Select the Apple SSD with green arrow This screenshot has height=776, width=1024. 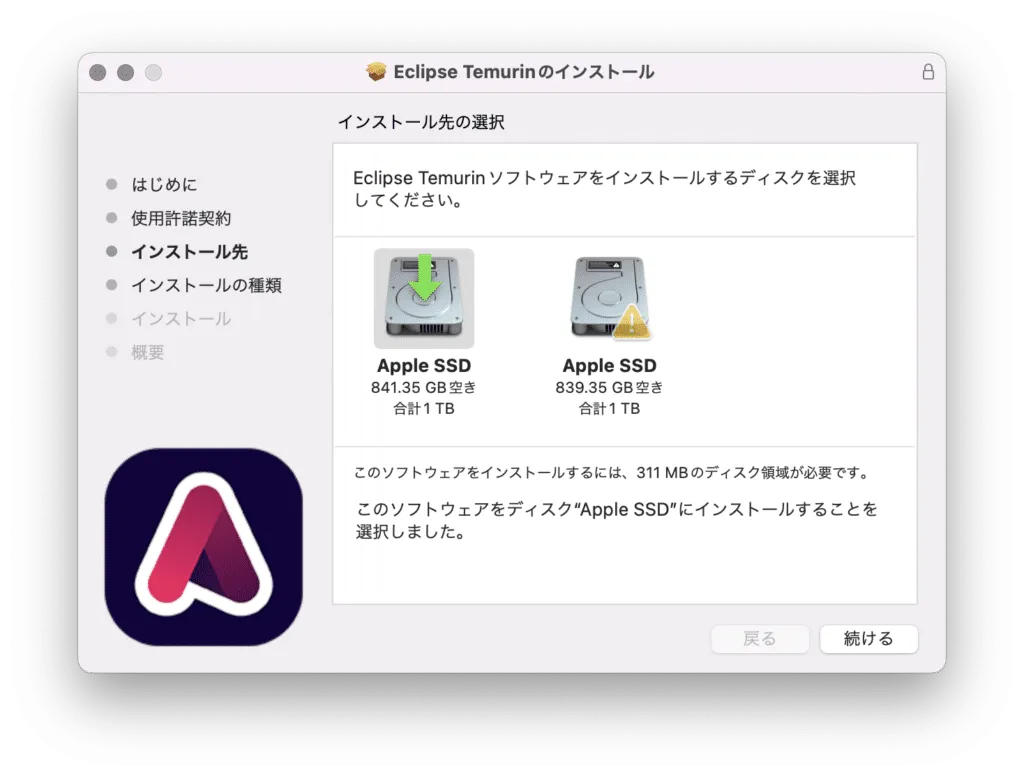point(424,299)
